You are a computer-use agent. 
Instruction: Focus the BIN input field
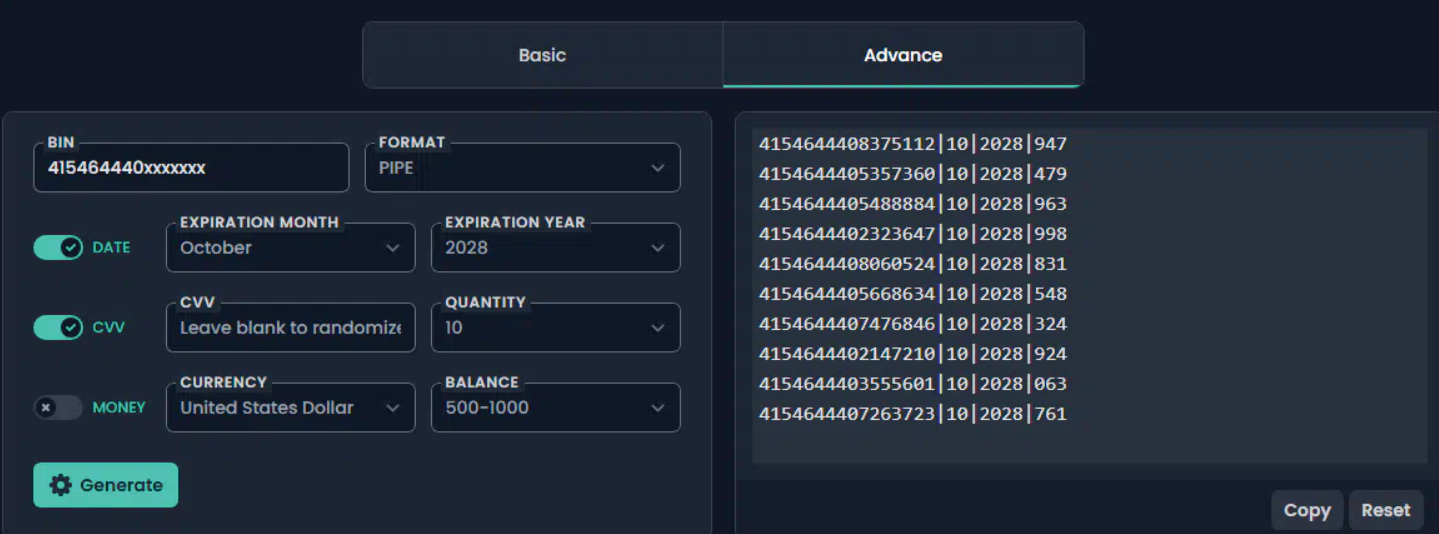tap(191, 167)
